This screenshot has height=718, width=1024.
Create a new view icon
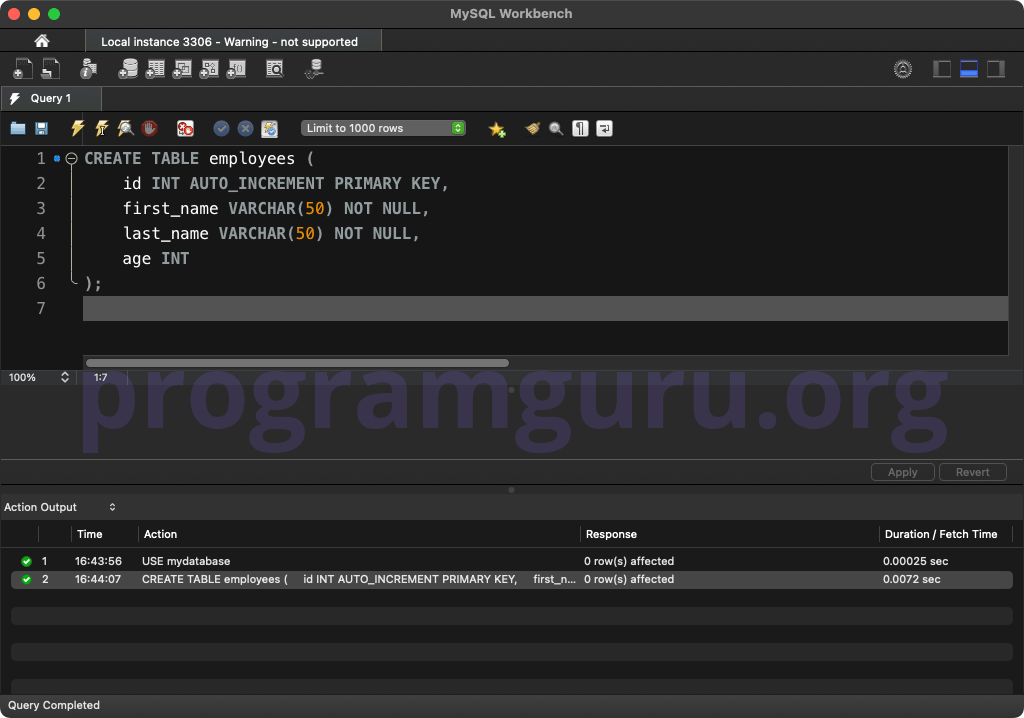pos(182,69)
